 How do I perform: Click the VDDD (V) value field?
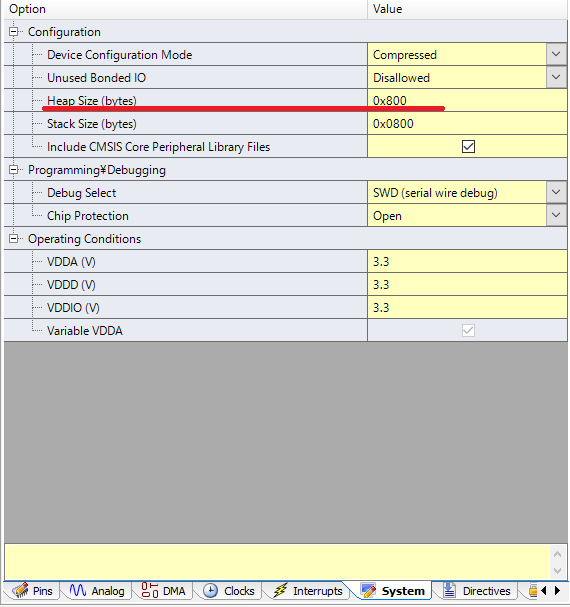click(x=467, y=285)
